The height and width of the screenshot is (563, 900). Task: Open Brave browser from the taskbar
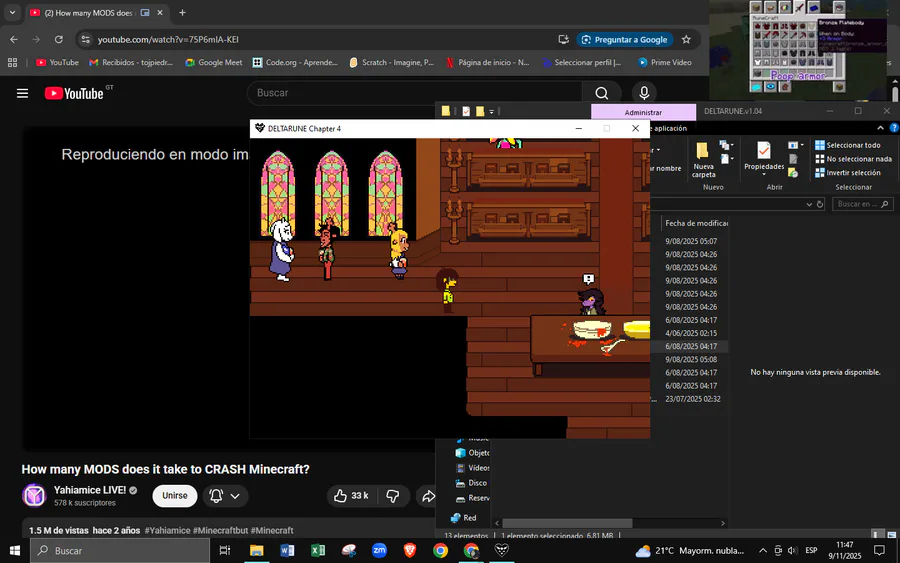[410, 550]
